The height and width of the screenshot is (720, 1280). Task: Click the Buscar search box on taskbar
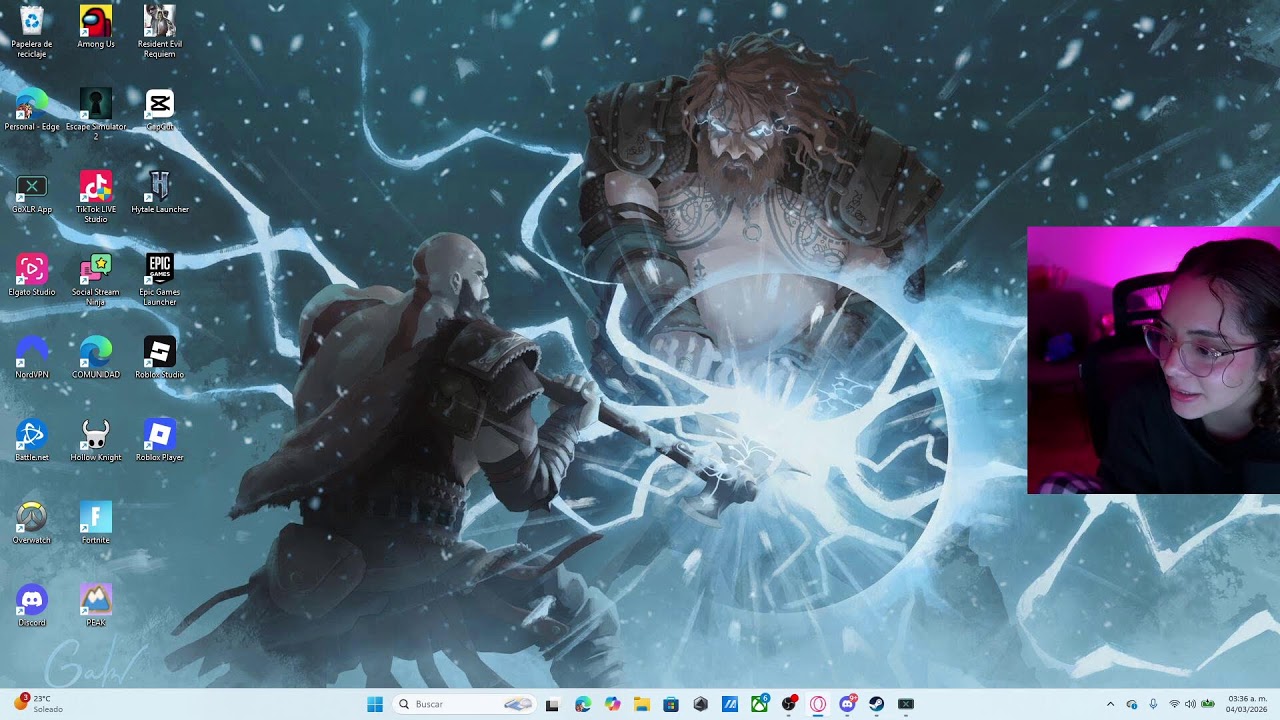tap(464, 704)
